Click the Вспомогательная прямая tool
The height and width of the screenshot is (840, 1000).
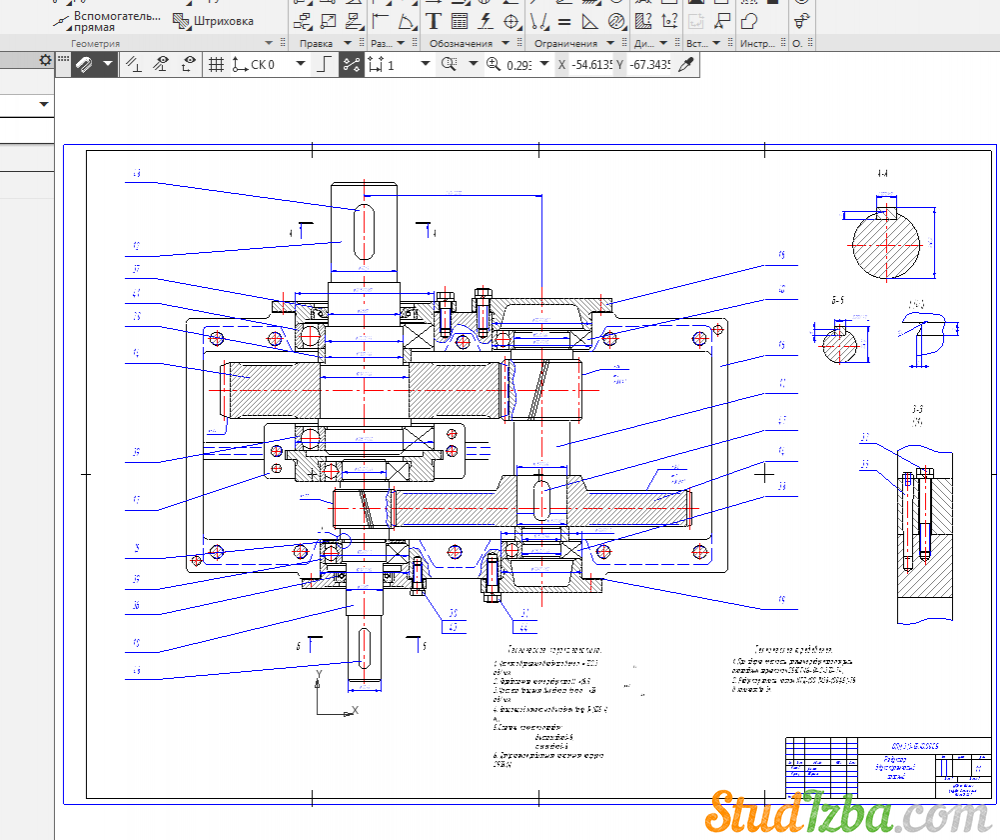(x=108, y=21)
